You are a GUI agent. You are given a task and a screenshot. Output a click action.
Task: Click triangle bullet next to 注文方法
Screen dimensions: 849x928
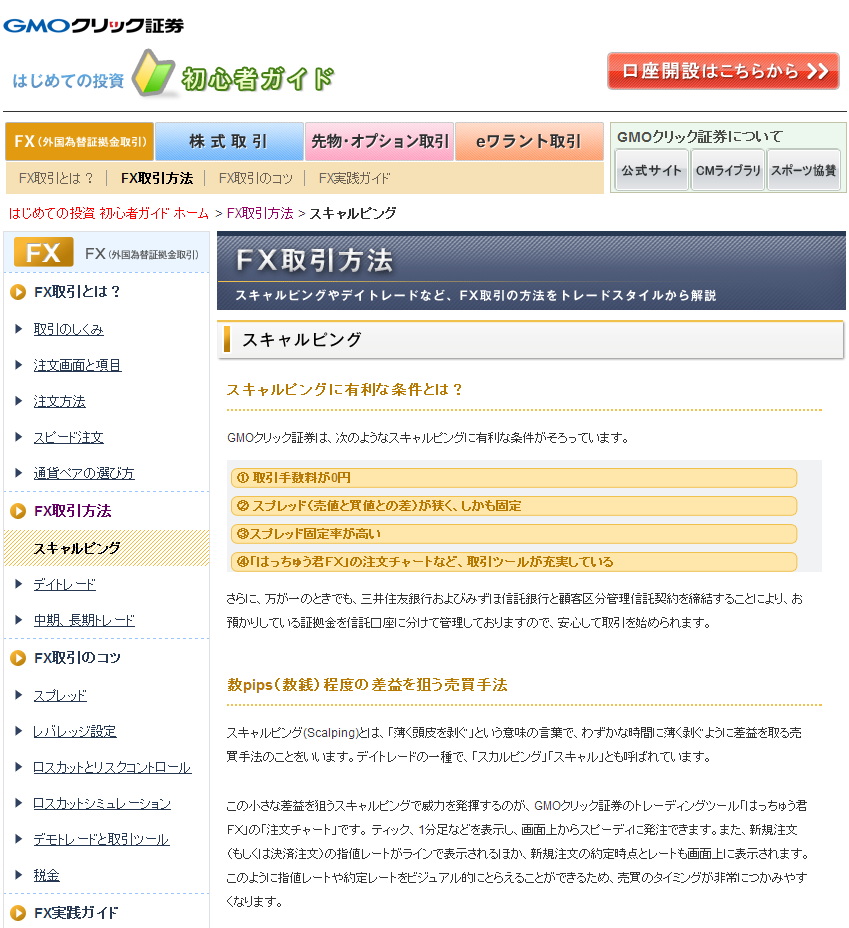[18, 401]
